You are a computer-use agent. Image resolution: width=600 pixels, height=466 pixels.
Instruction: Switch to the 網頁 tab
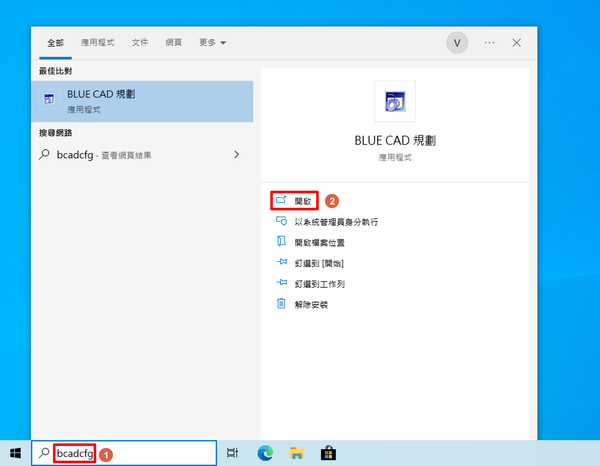coord(173,42)
